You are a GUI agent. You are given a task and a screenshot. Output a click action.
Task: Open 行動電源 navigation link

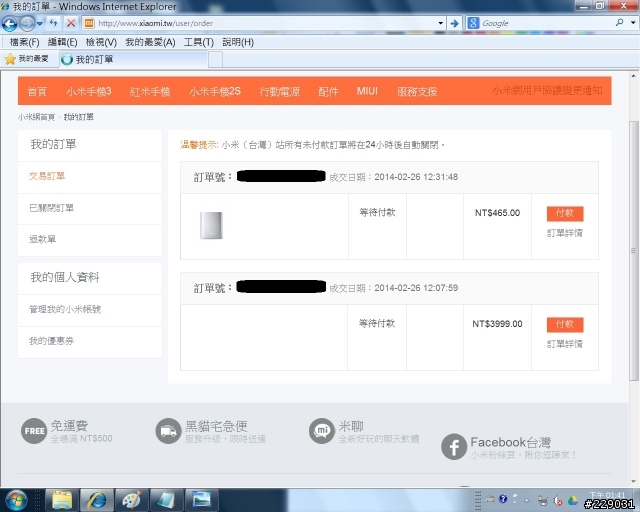tap(280, 91)
